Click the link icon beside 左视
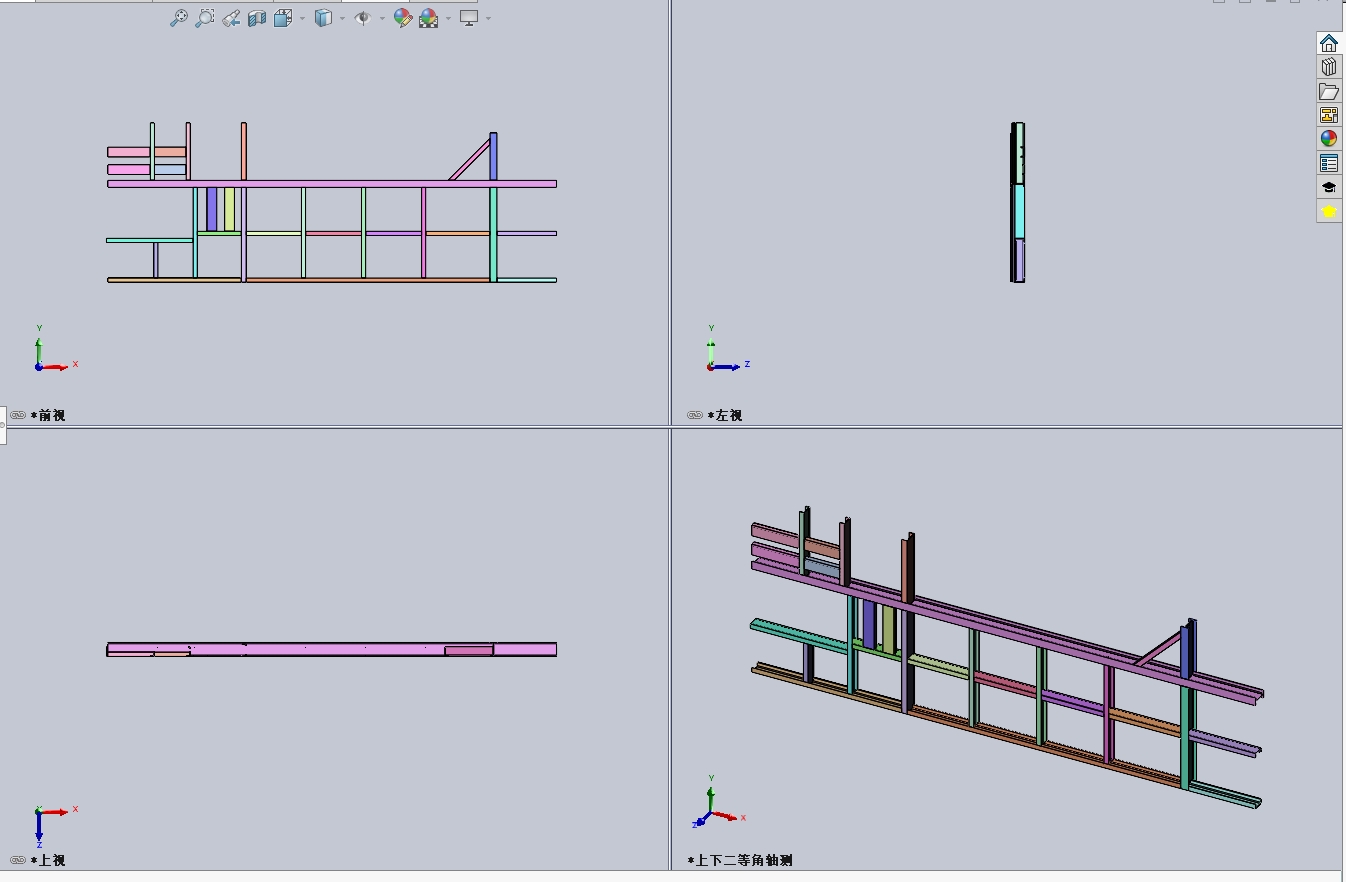The height and width of the screenshot is (882, 1346). click(695, 415)
